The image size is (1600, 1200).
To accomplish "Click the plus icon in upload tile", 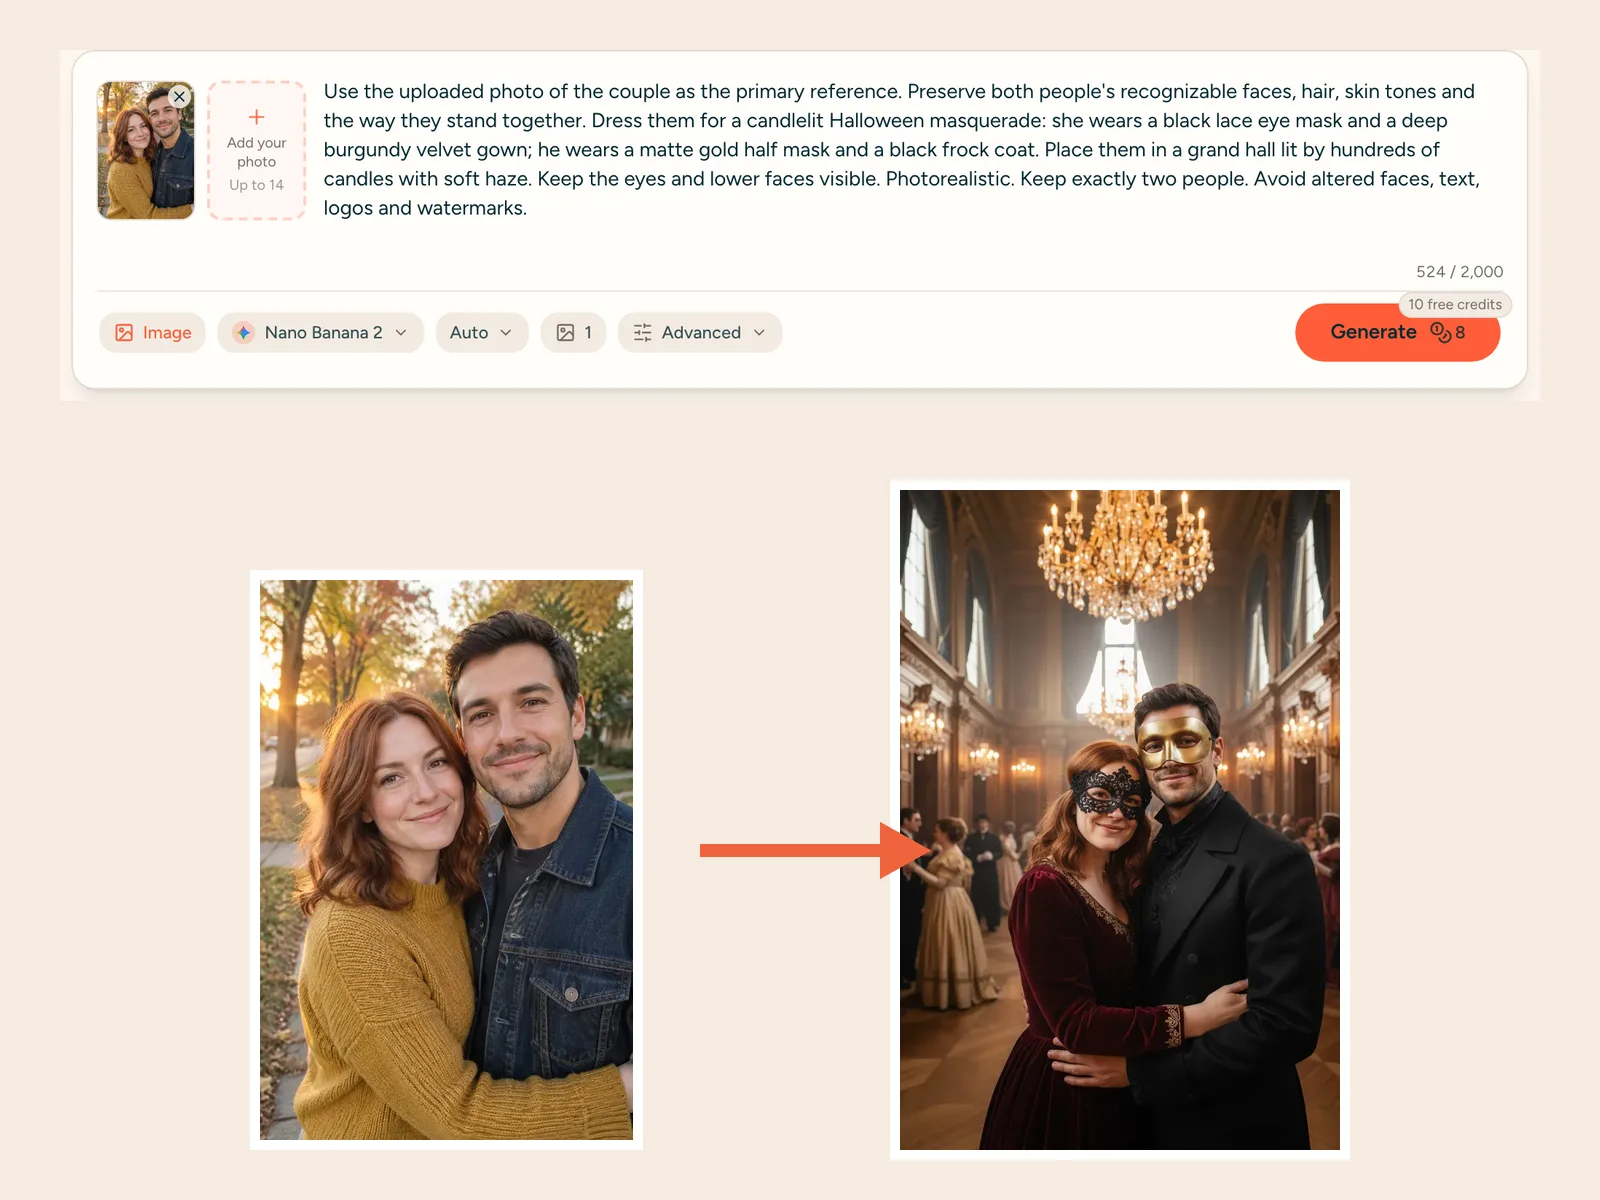I will (256, 117).
